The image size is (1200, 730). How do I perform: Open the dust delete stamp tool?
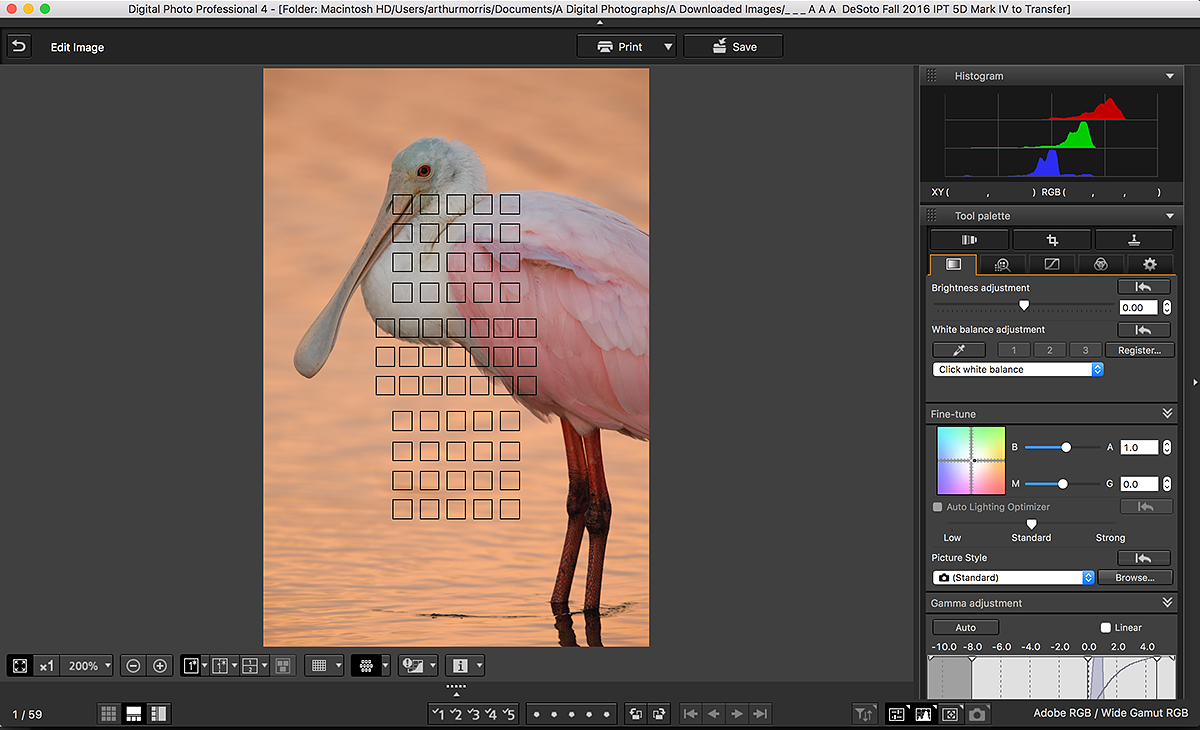tap(1134, 240)
